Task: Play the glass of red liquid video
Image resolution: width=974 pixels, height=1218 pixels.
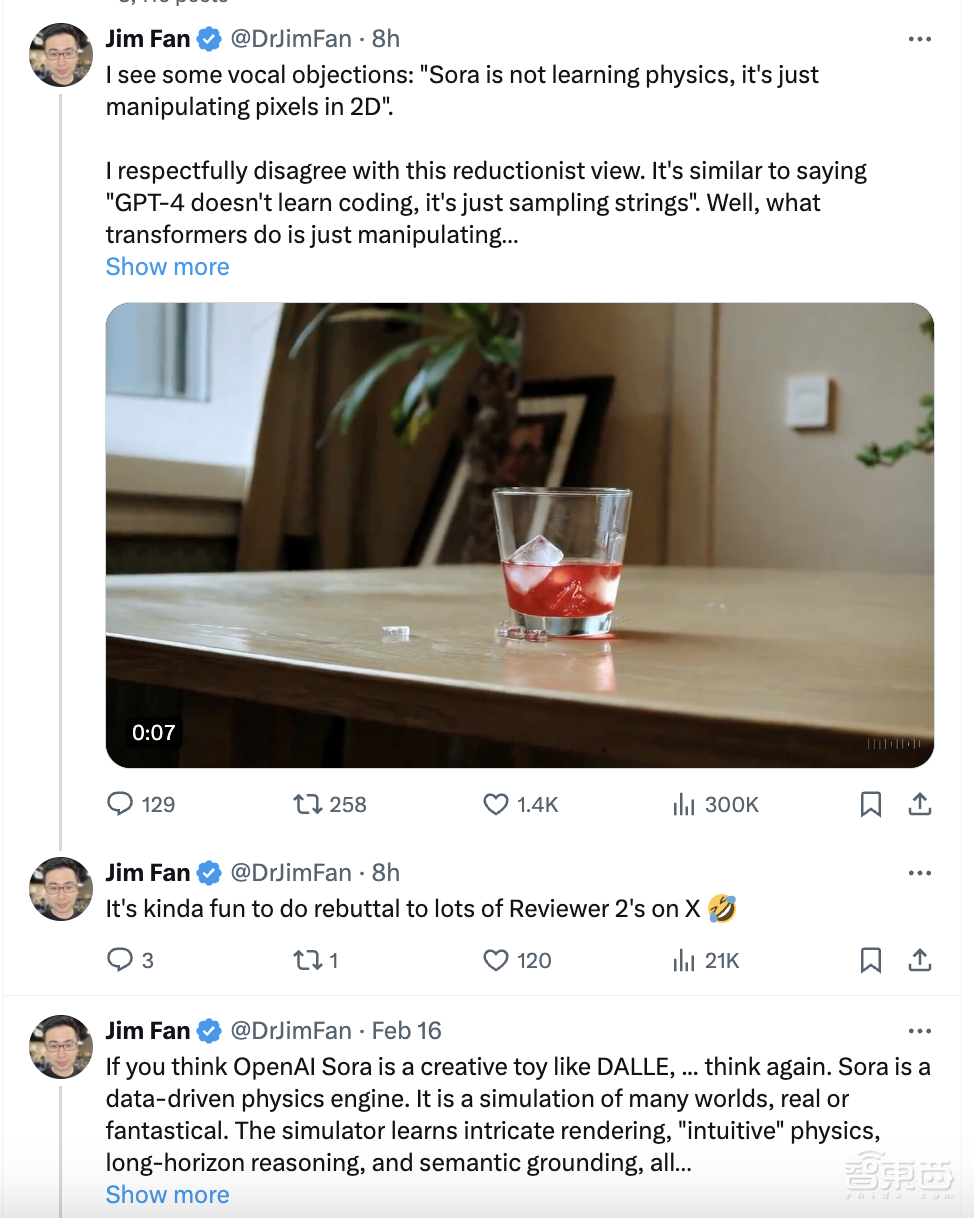Action: point(519,535)
